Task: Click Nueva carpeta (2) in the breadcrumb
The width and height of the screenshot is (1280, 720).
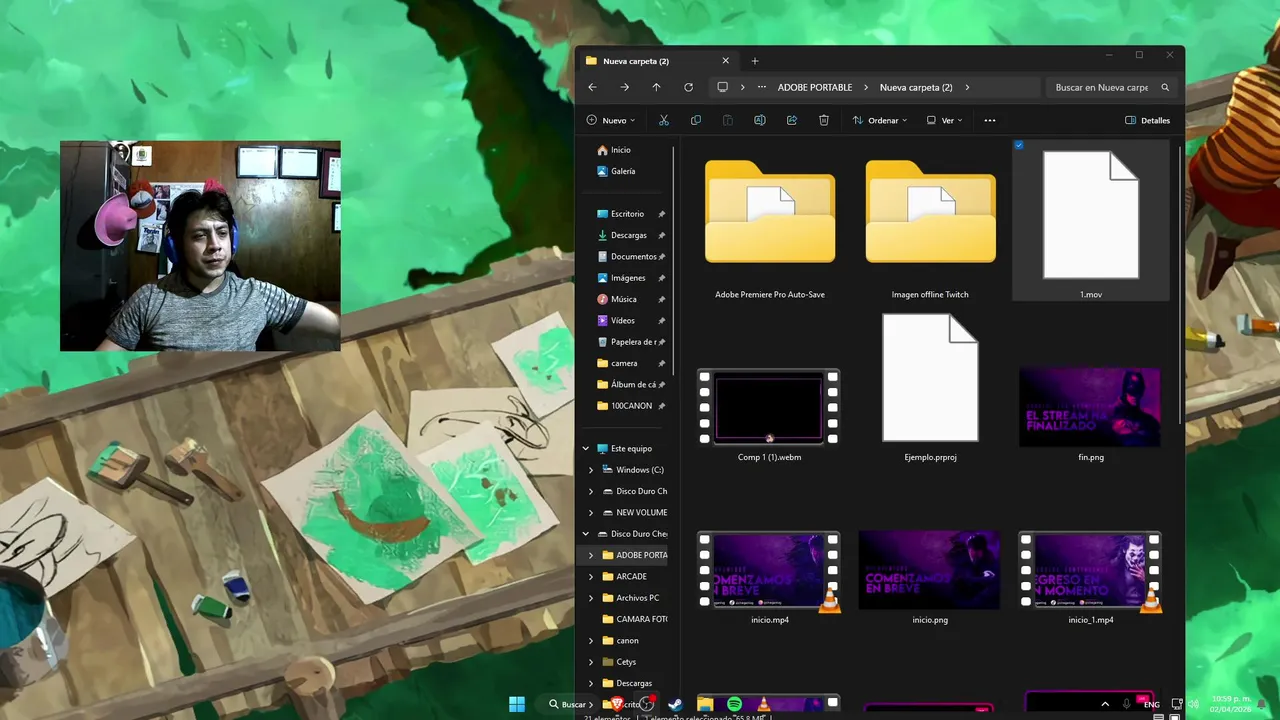Action: 916,87
